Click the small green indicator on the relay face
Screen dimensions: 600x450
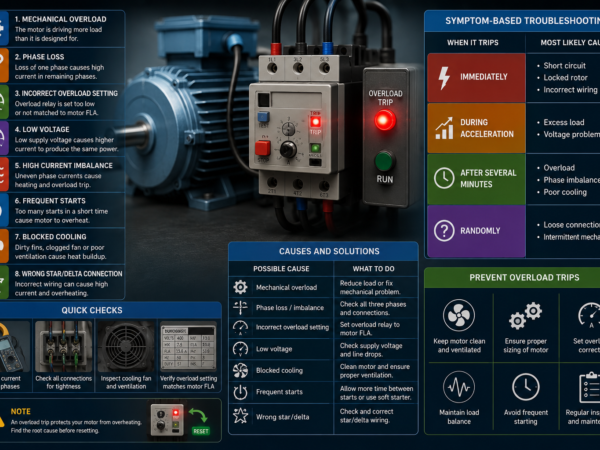pos(315,148)
